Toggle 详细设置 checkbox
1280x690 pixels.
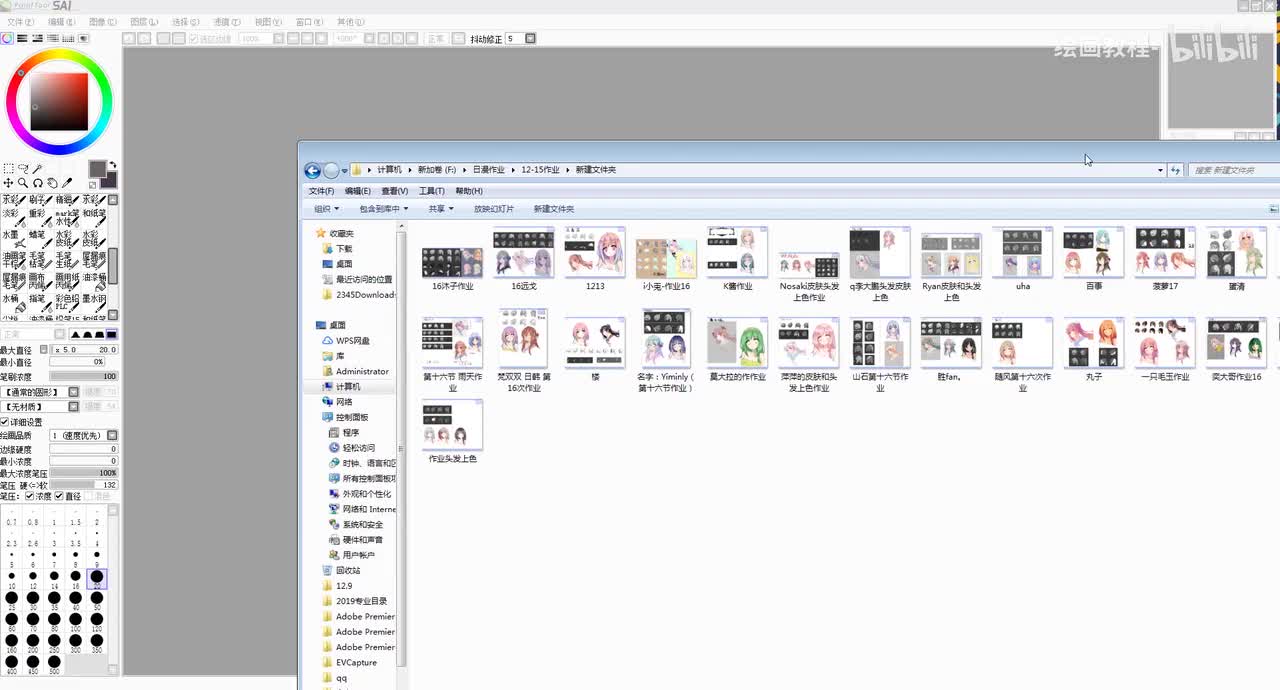[x=6, y=422]
